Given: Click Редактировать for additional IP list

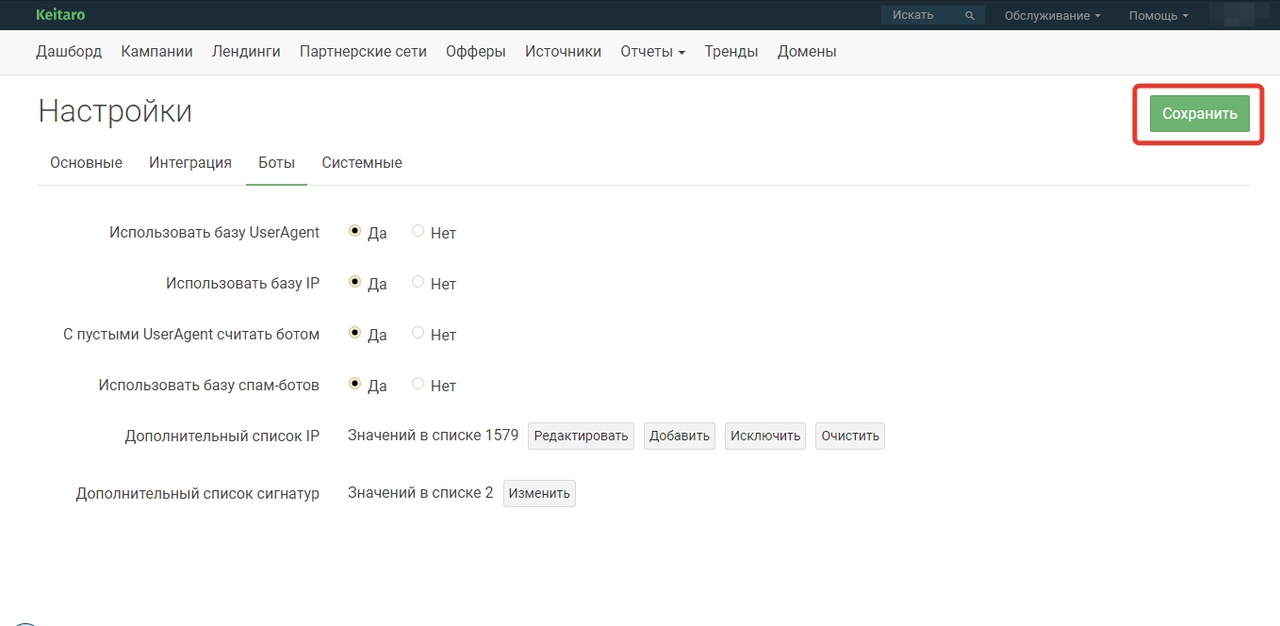Looking at the screenshot, I should [581, 436].
